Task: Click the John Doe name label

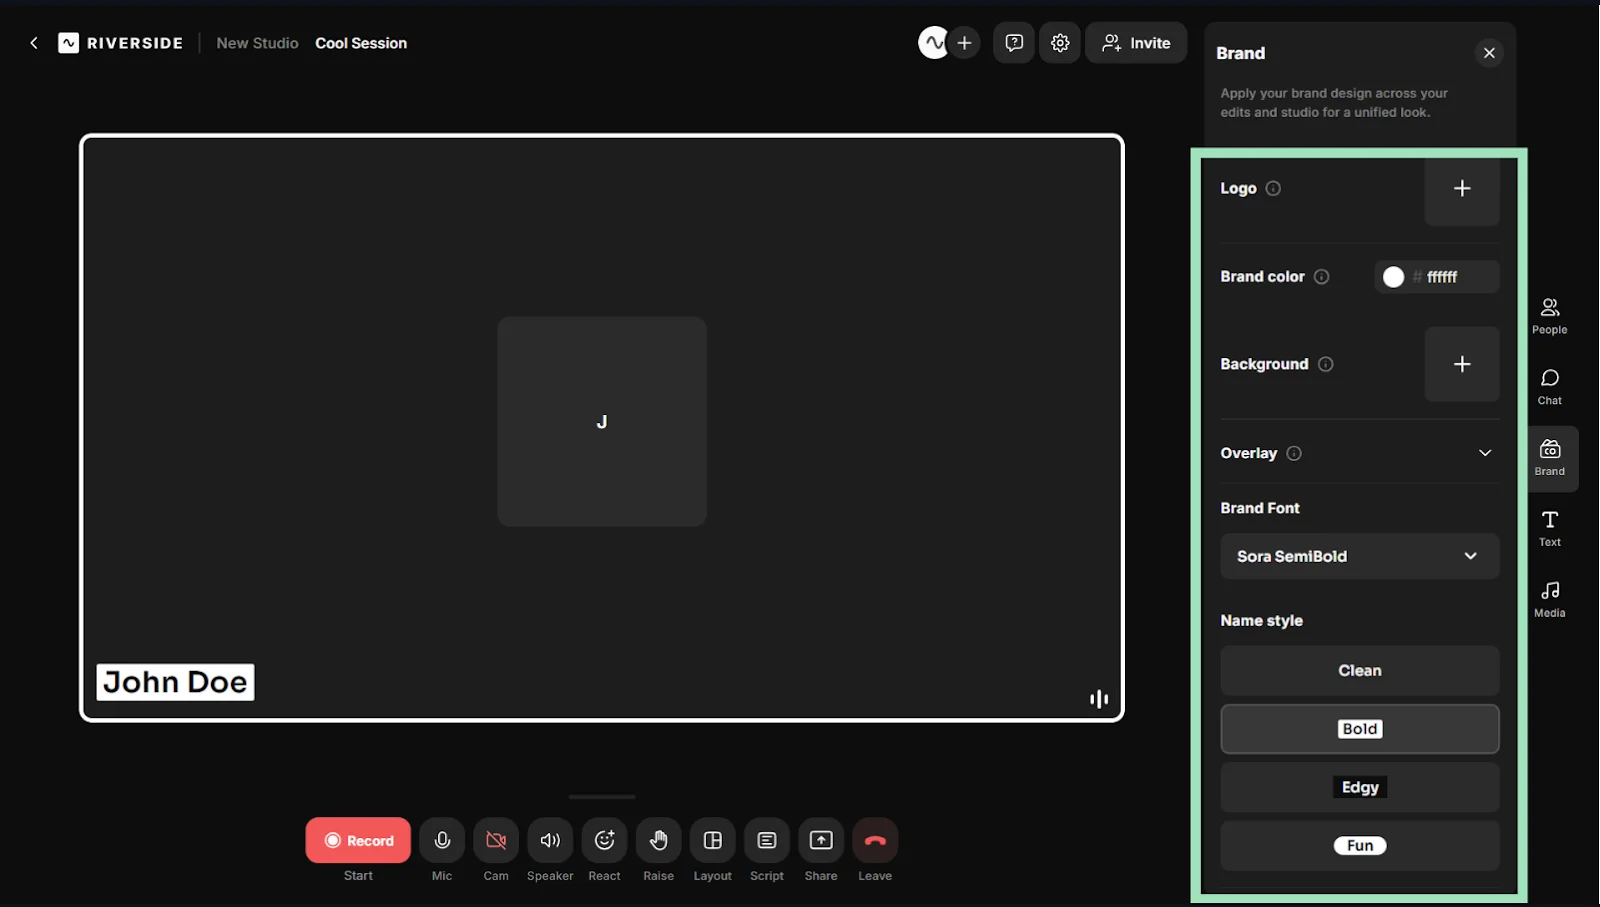Action: [175, 682]
